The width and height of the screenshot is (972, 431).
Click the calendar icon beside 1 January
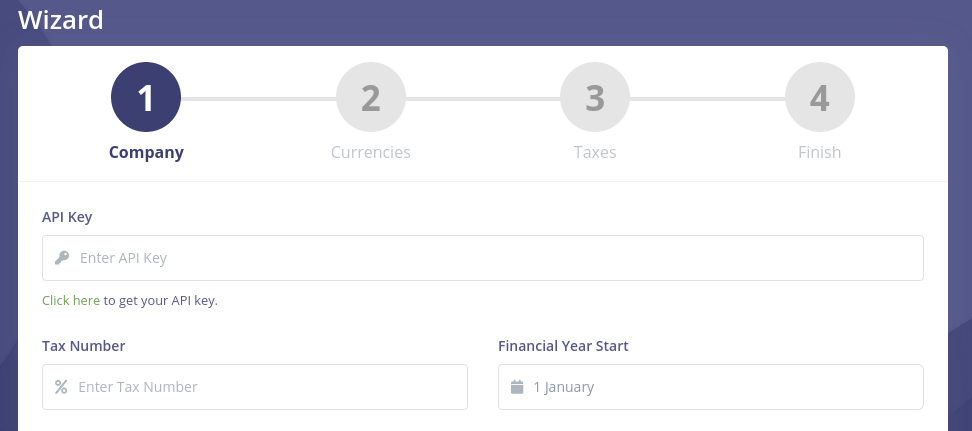pos(517,387)
